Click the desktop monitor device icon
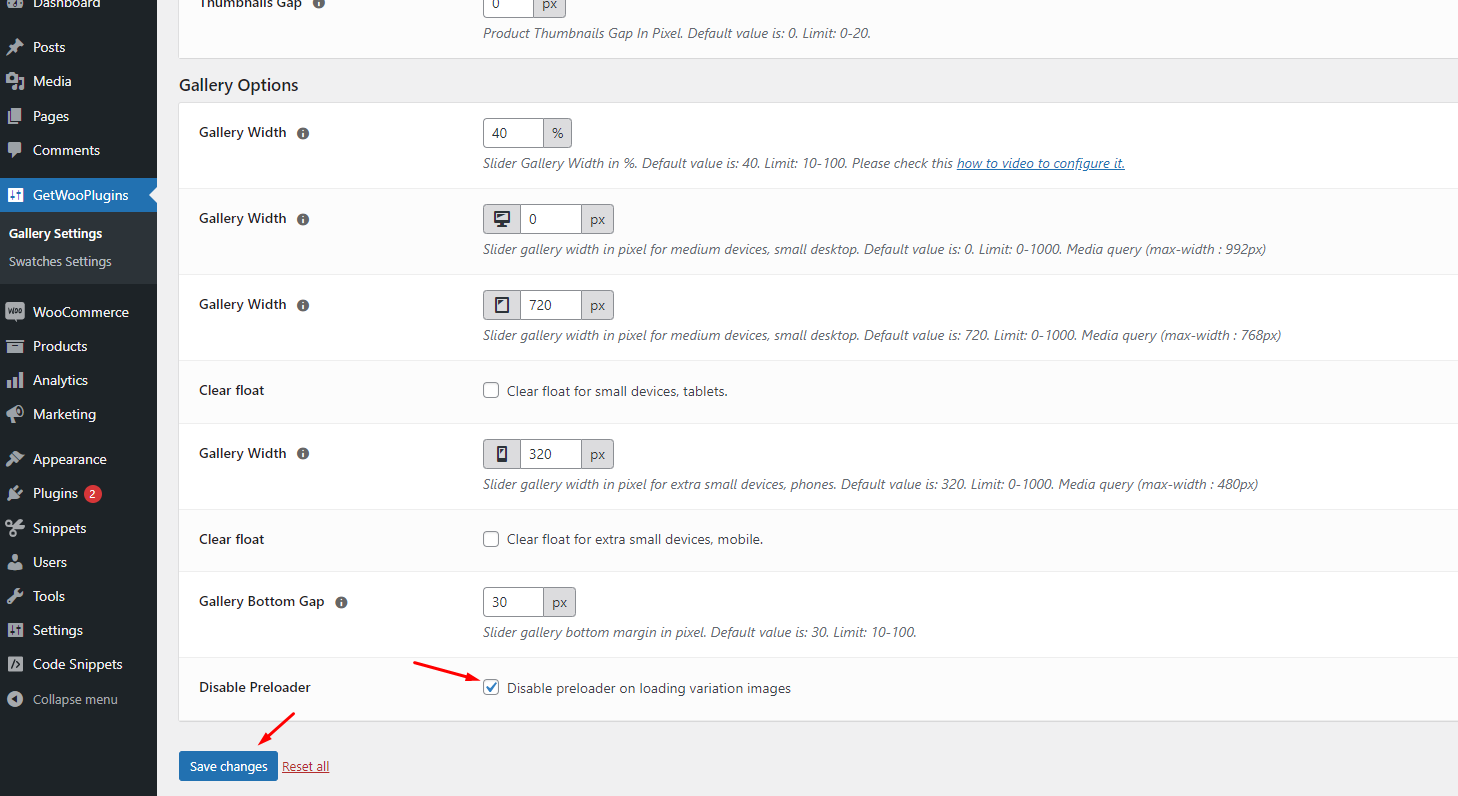Image resolution: width=1458 pixels, height=796 pixels. 502,219
